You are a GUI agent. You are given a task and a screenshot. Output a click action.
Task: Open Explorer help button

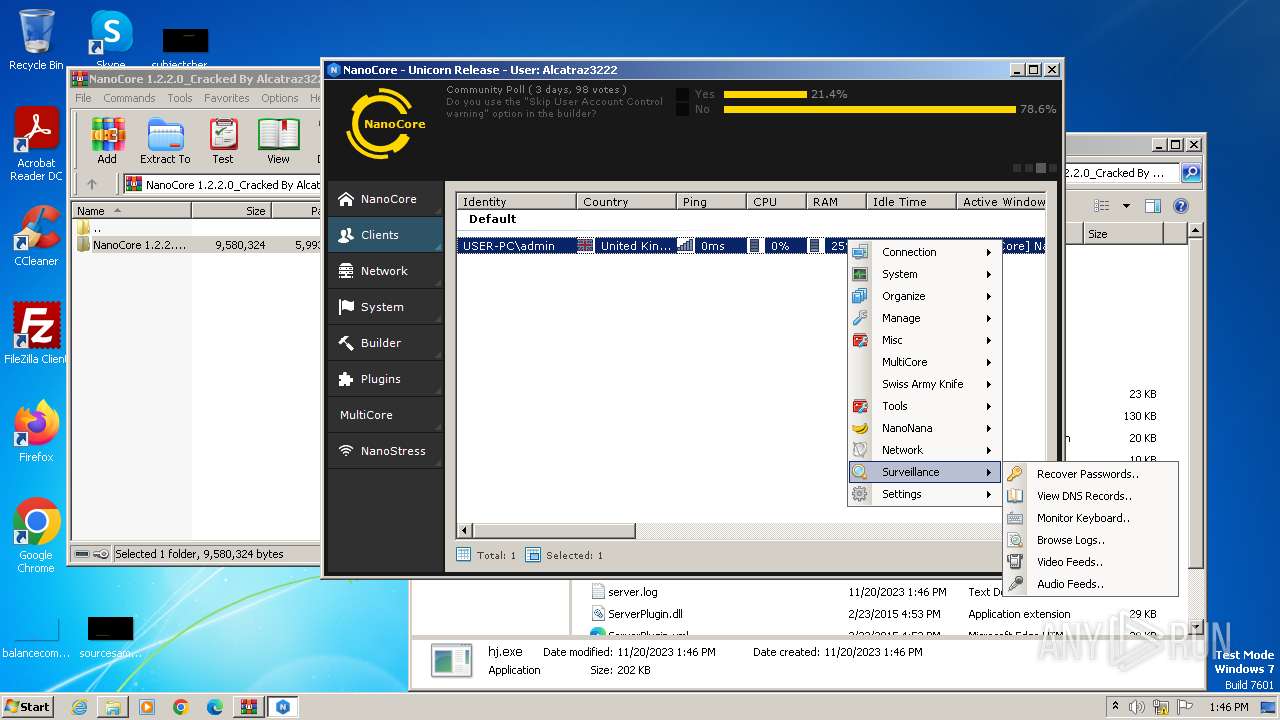[1180, 206]
